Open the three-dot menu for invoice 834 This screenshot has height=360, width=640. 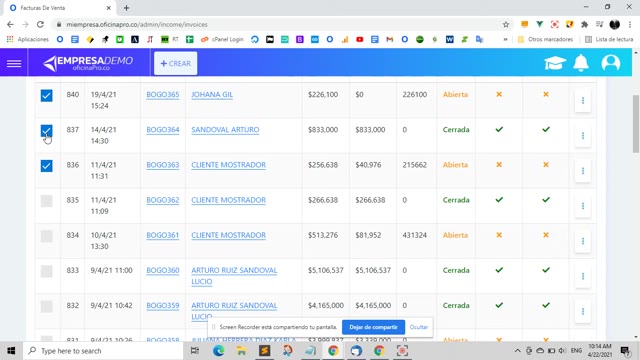point(582,240)
